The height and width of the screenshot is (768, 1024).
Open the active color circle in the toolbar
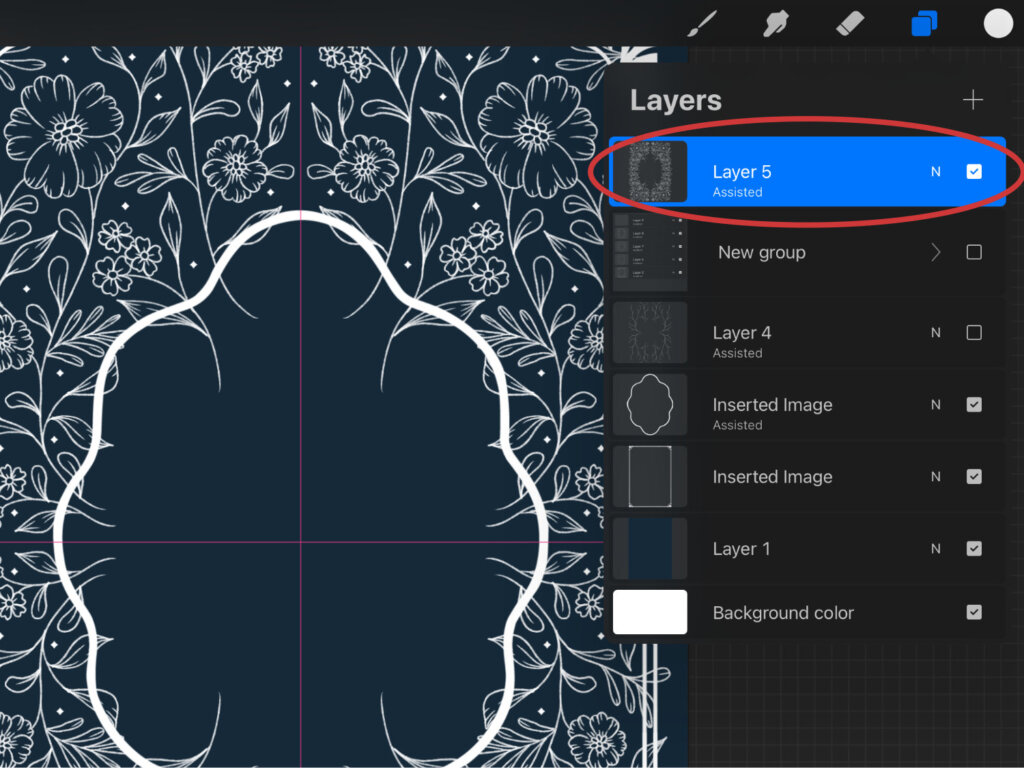(x=997, y=23)
